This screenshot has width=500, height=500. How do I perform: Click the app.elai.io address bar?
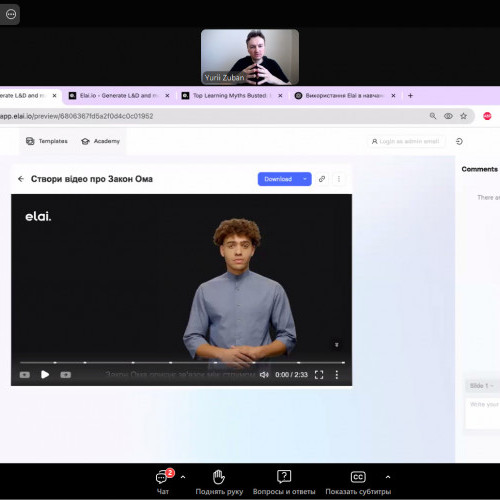click(x=213, y=116)
